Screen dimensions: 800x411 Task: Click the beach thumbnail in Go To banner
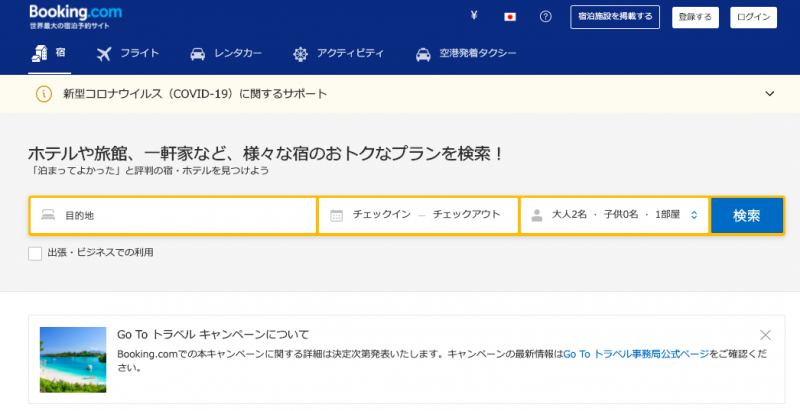click(73, 359)
